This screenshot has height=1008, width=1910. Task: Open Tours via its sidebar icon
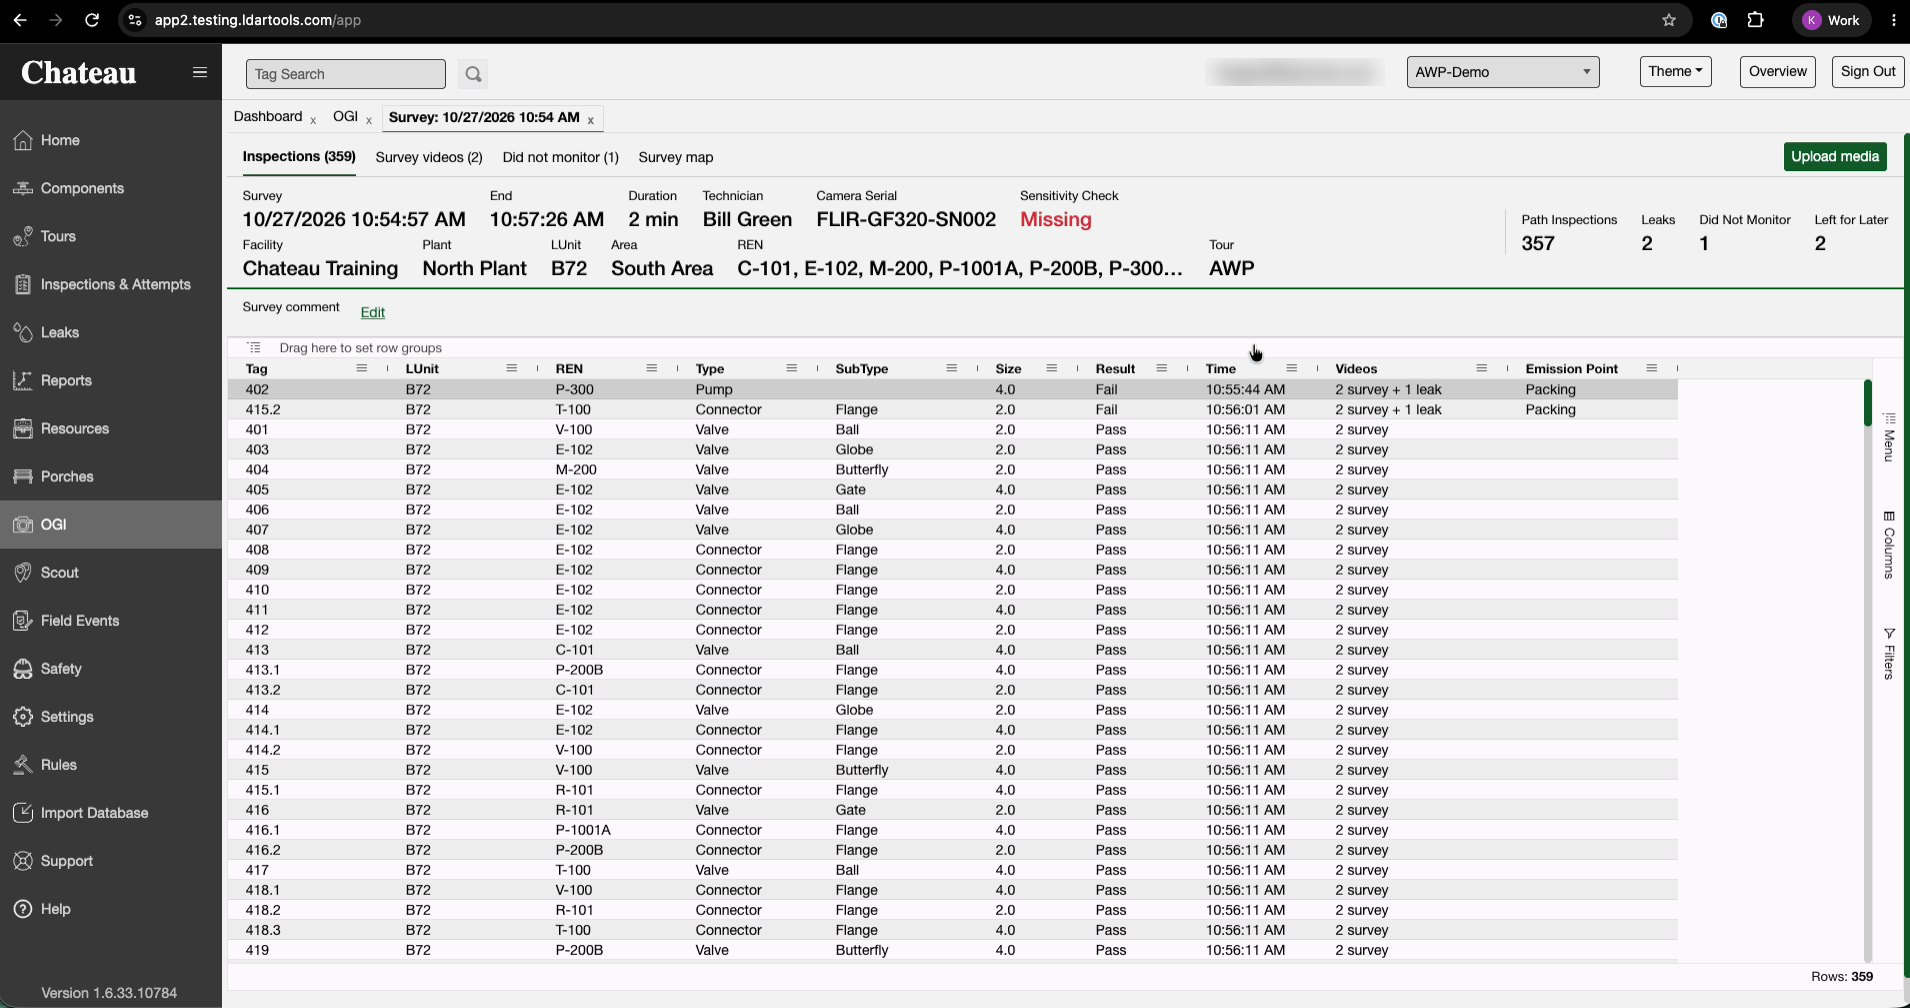23,237
